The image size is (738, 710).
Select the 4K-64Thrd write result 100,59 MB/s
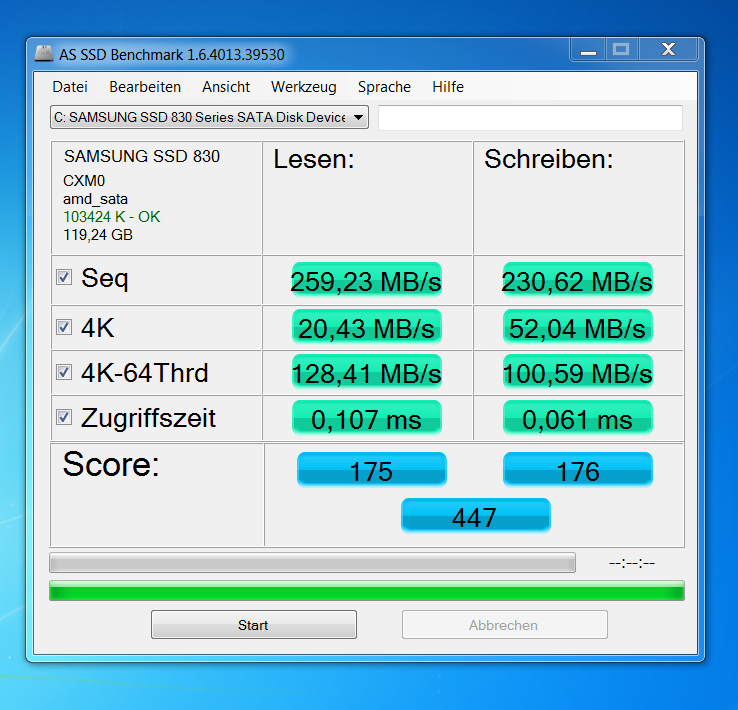pyautogui.click(x=578, y=372)
